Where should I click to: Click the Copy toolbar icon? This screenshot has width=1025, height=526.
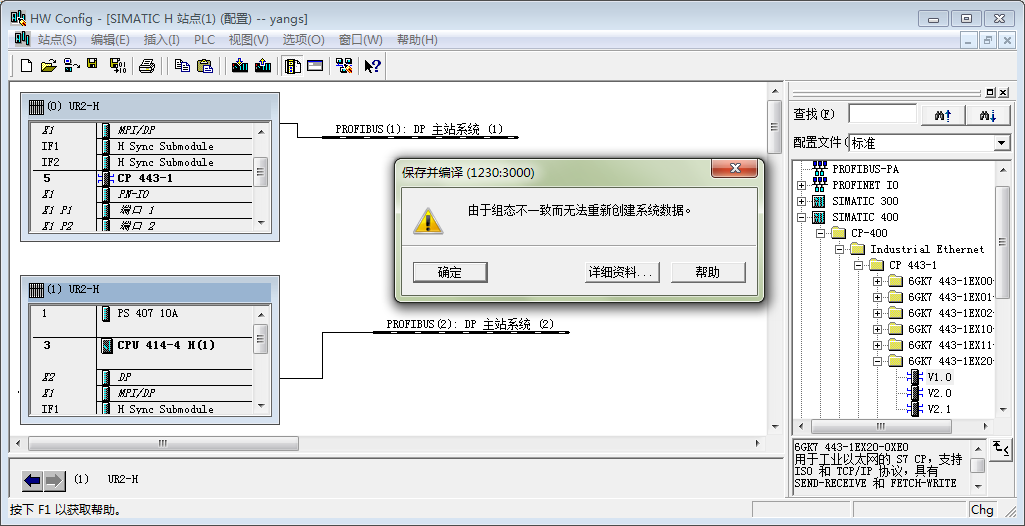pyautogui.click(x=182, y=65)
